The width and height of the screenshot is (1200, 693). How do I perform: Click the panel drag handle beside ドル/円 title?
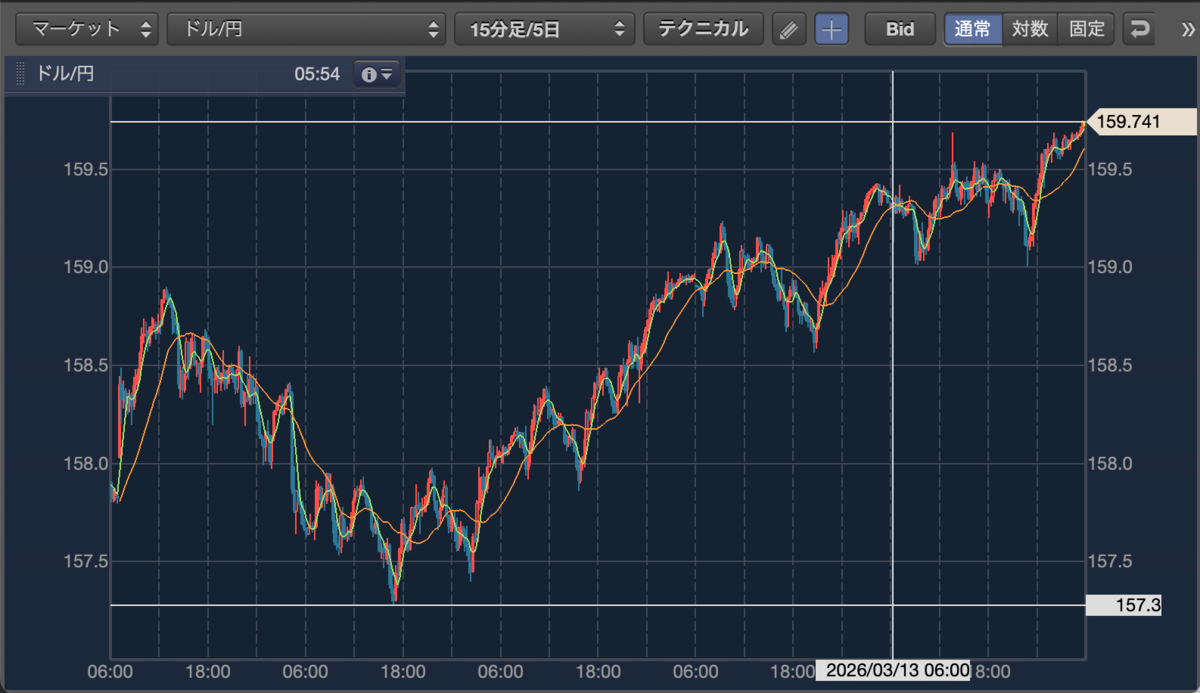(x=19, y=74)
